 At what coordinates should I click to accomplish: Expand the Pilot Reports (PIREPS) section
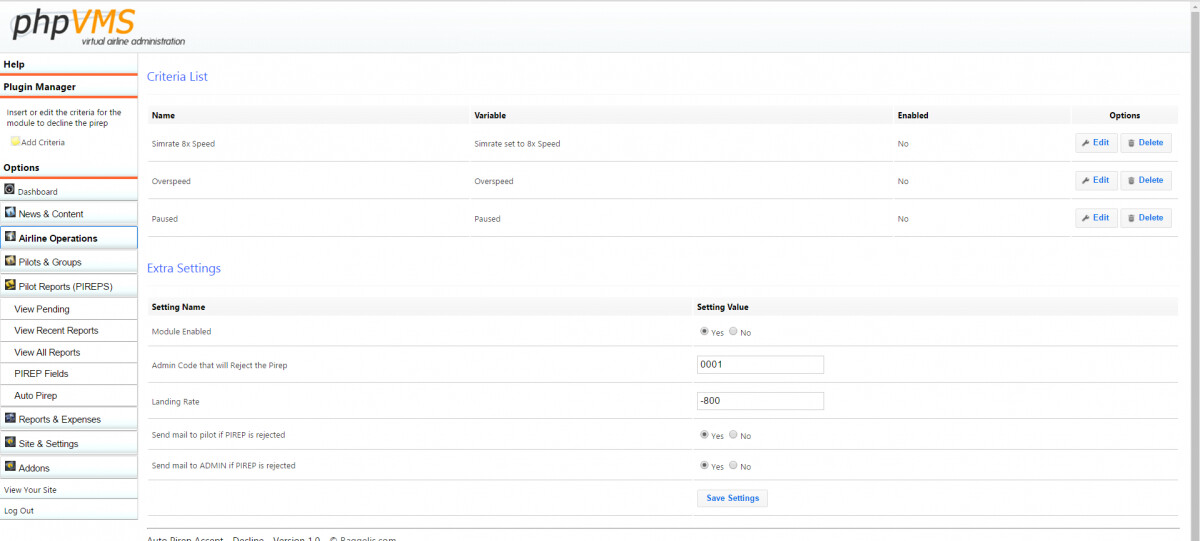69,286
